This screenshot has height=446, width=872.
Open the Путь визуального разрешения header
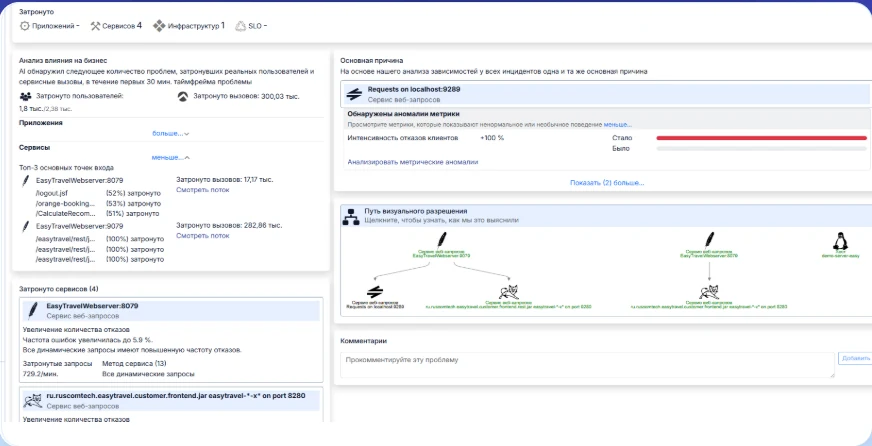(x=606, y=216)
